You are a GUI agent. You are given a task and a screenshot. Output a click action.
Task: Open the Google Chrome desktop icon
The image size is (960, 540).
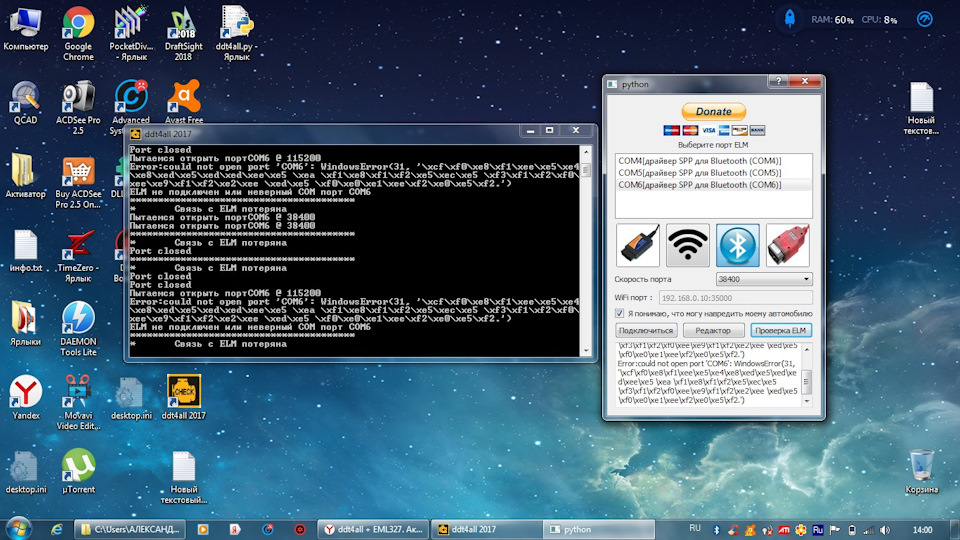click(78, 34)
